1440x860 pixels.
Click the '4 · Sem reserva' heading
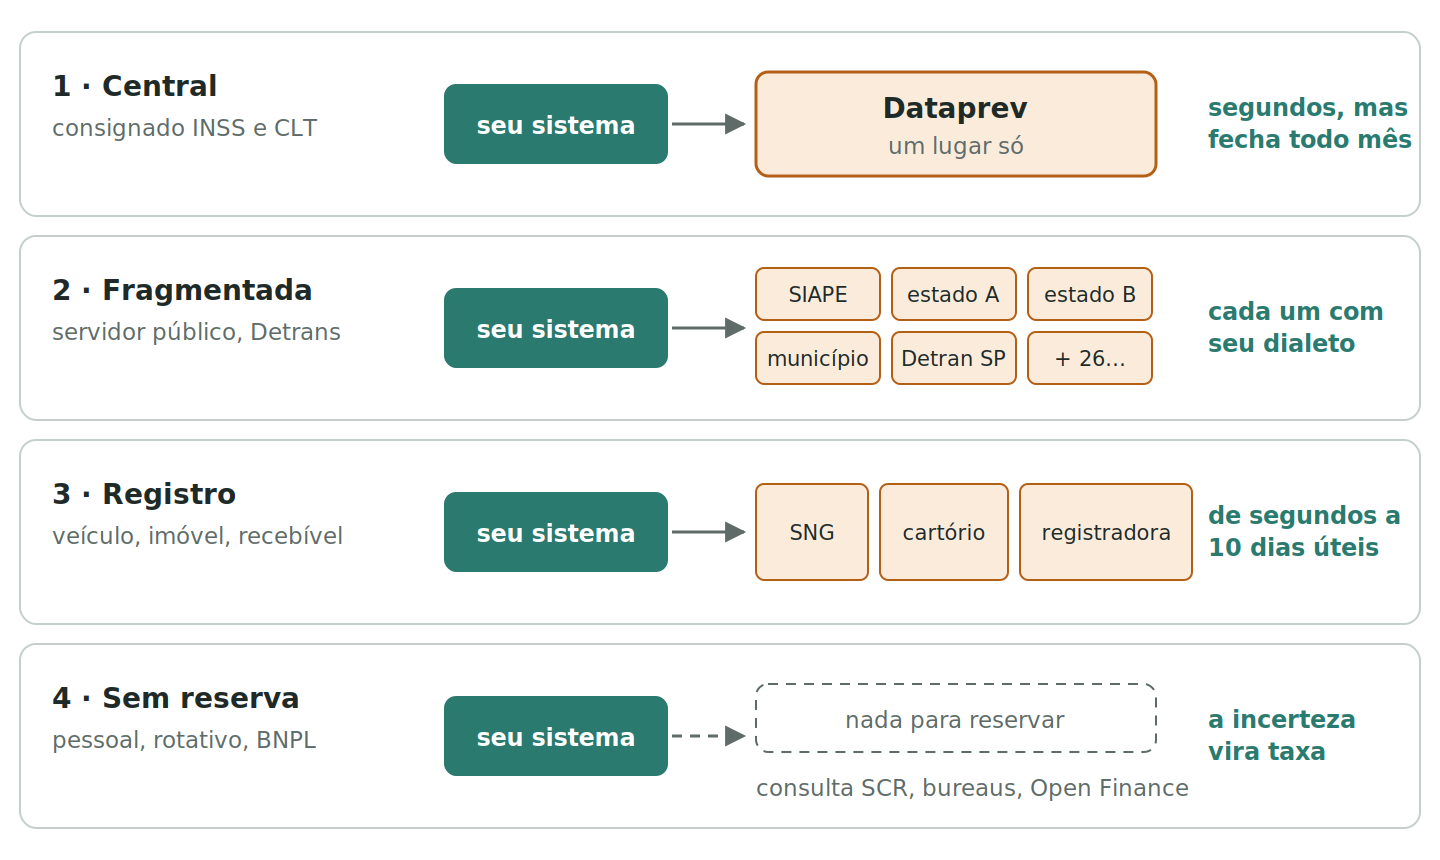pos(176,698)
